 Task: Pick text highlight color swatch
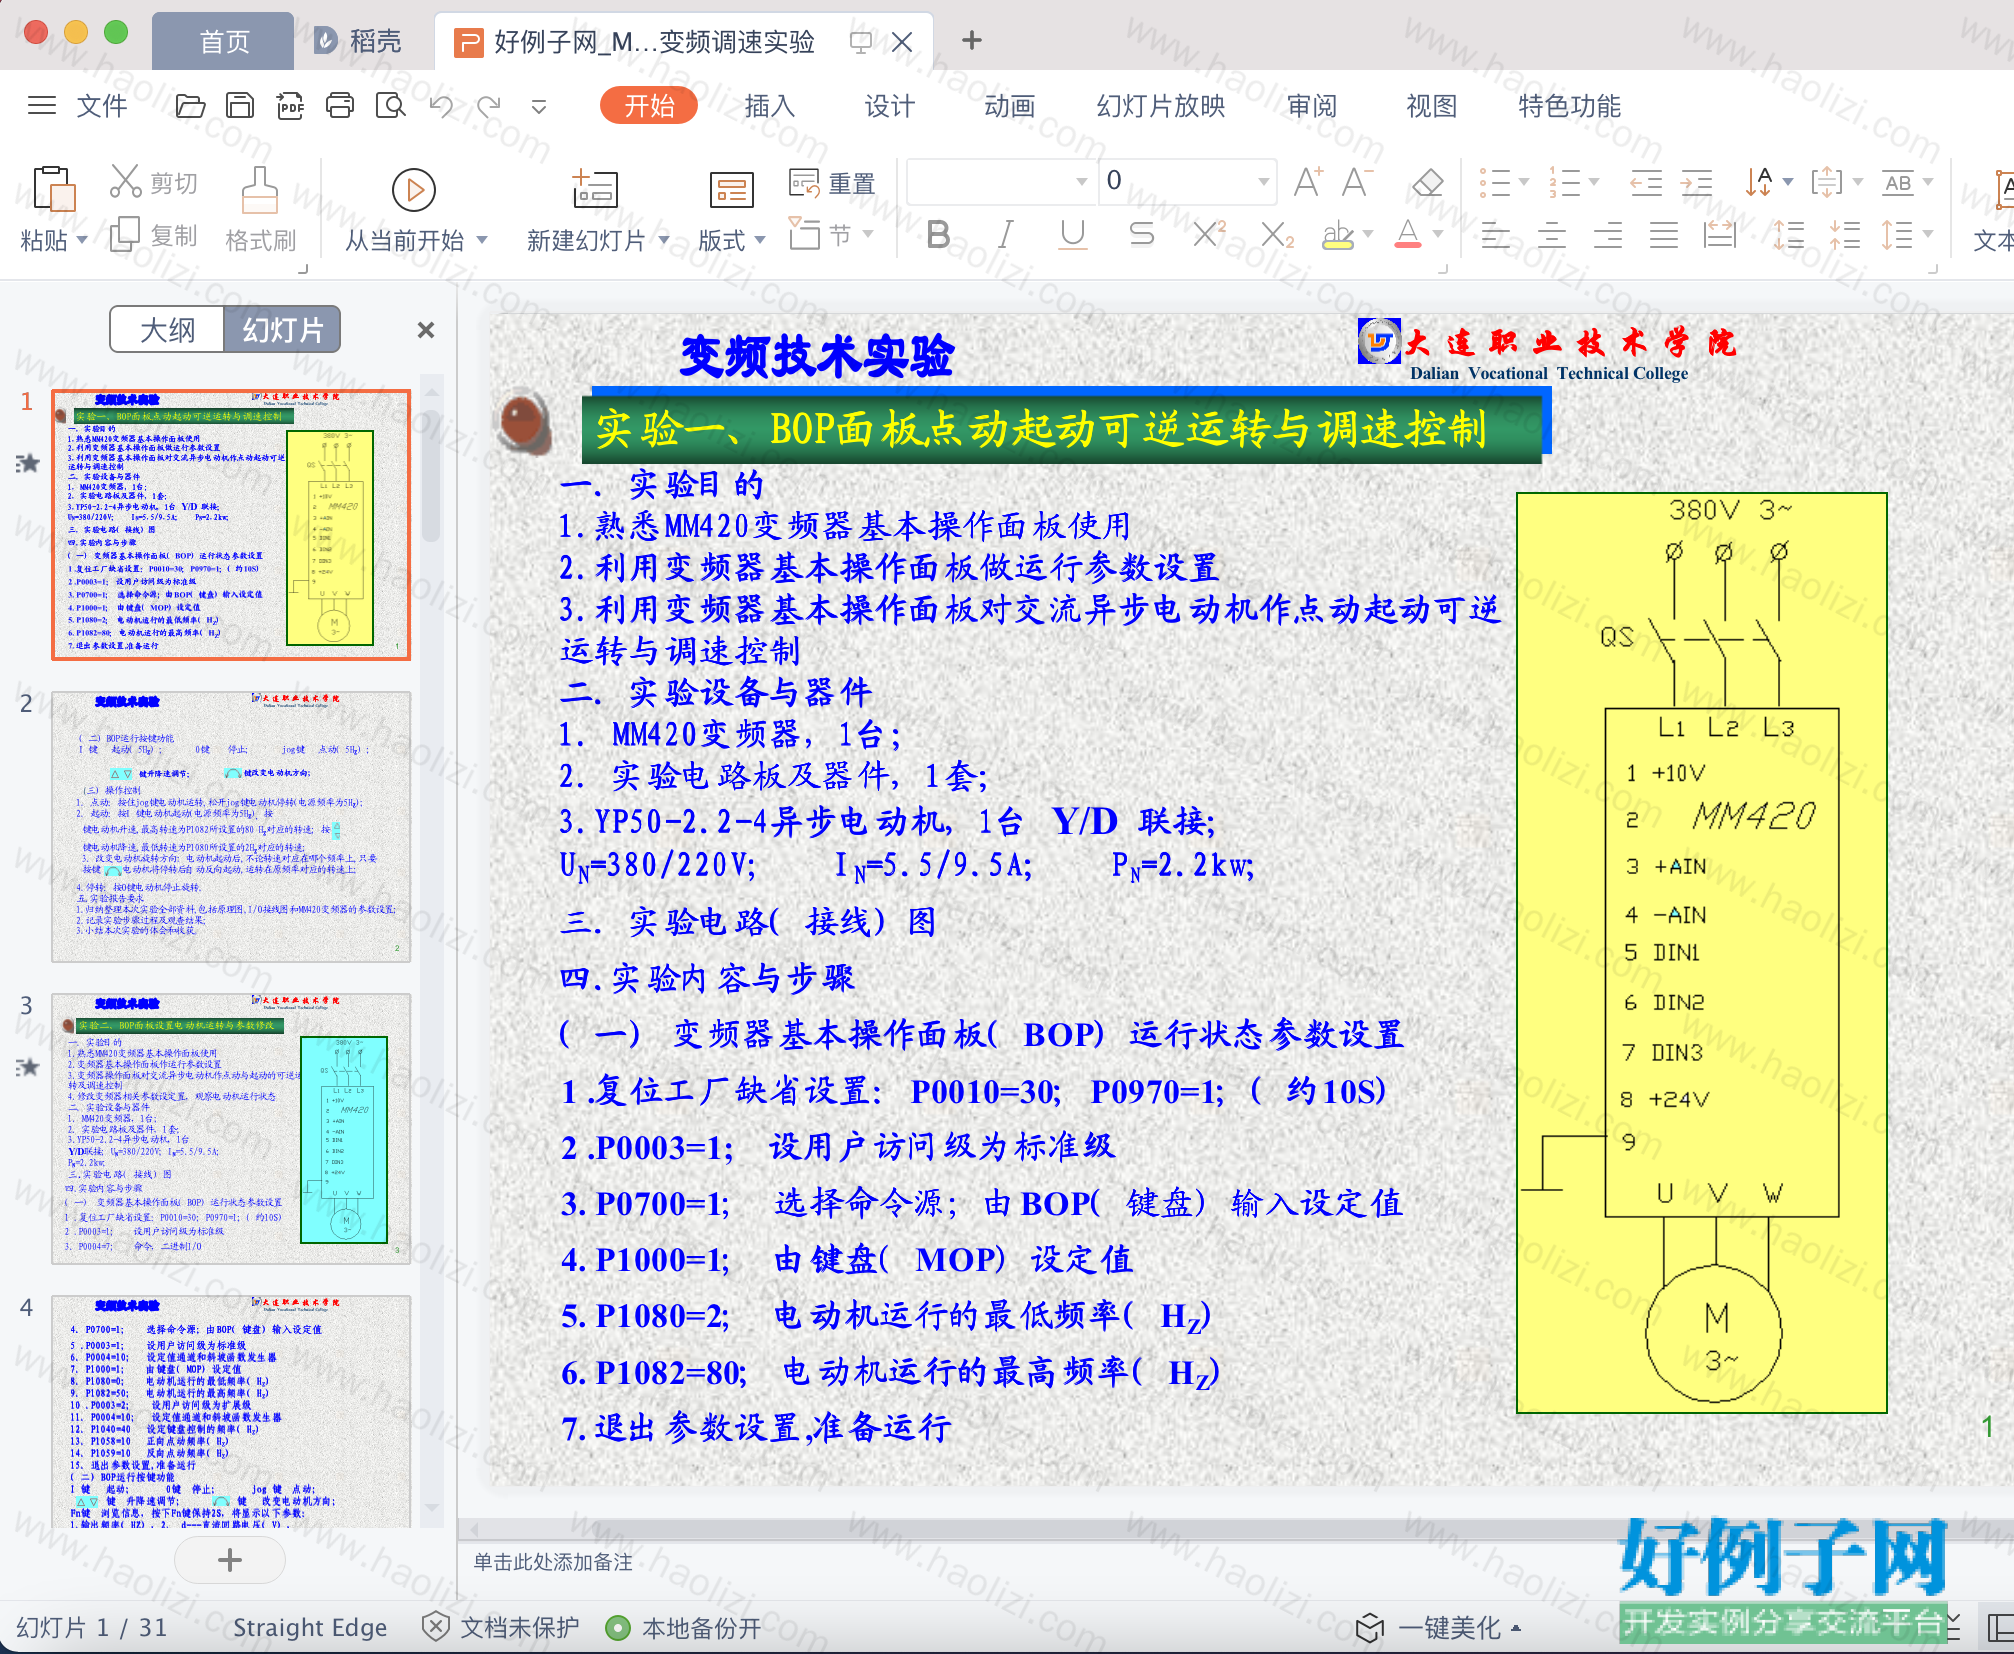coord(1337,235)
